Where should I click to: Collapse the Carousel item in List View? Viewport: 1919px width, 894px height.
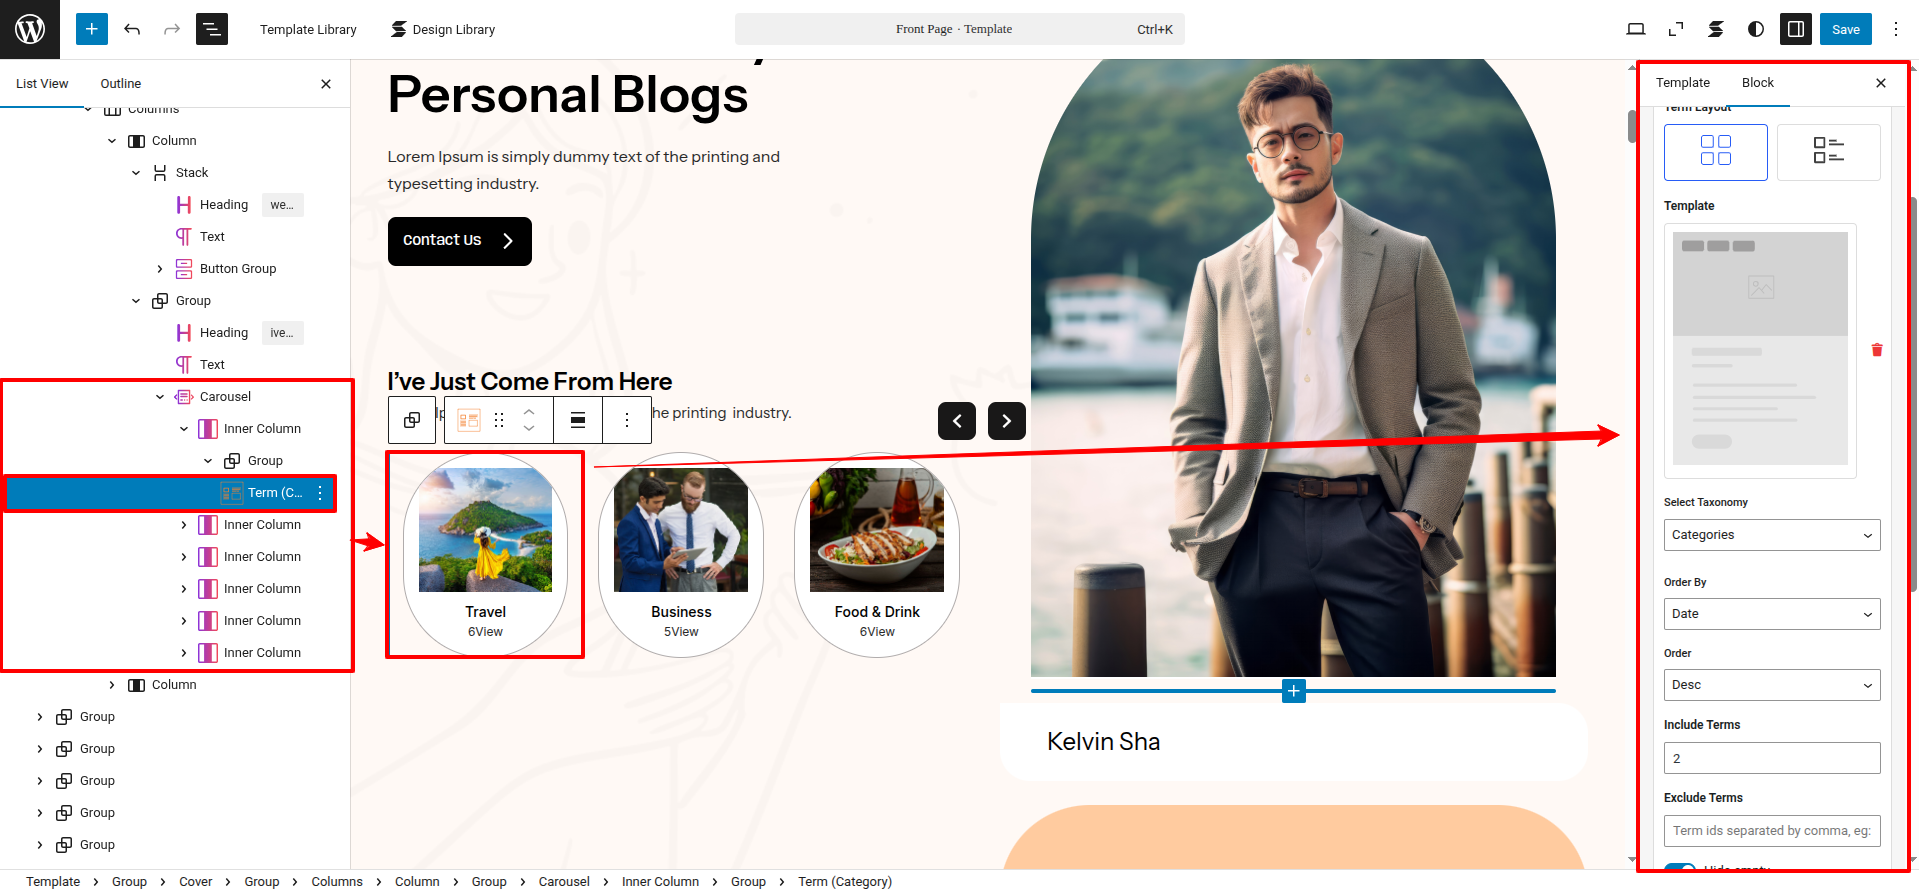160,397
